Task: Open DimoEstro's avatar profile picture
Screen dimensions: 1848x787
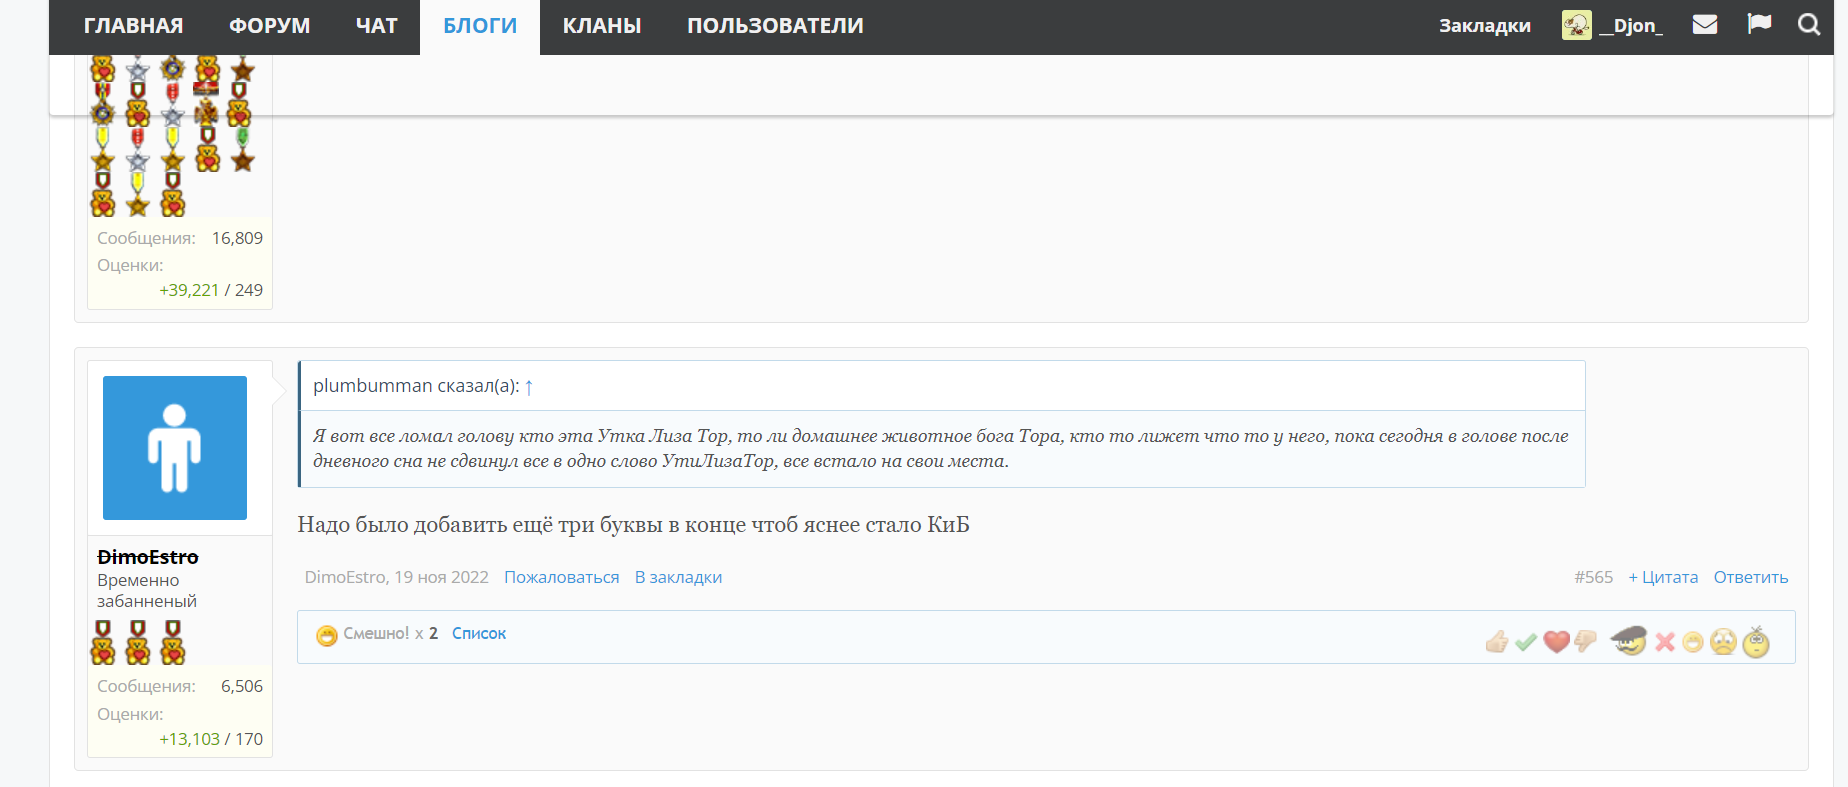Action: click(175, 448)
